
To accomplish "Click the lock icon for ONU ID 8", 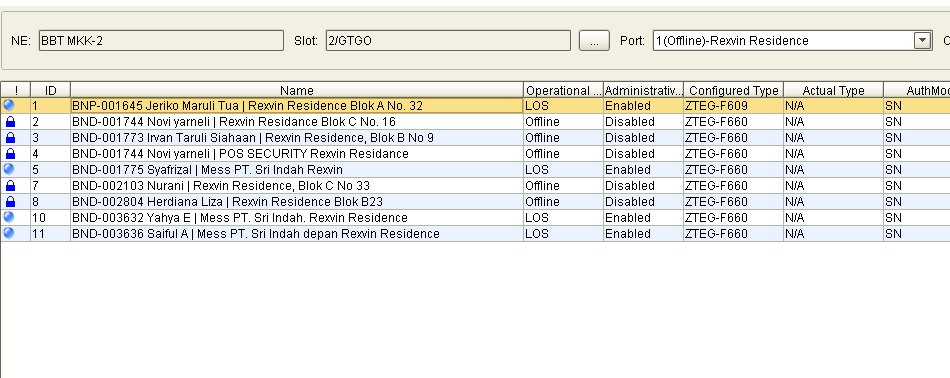I will (10, 201).
